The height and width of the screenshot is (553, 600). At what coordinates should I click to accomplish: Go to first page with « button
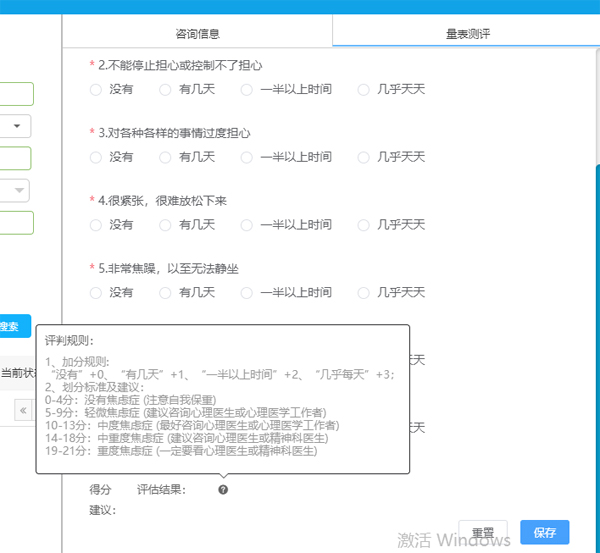pos(23,410)
